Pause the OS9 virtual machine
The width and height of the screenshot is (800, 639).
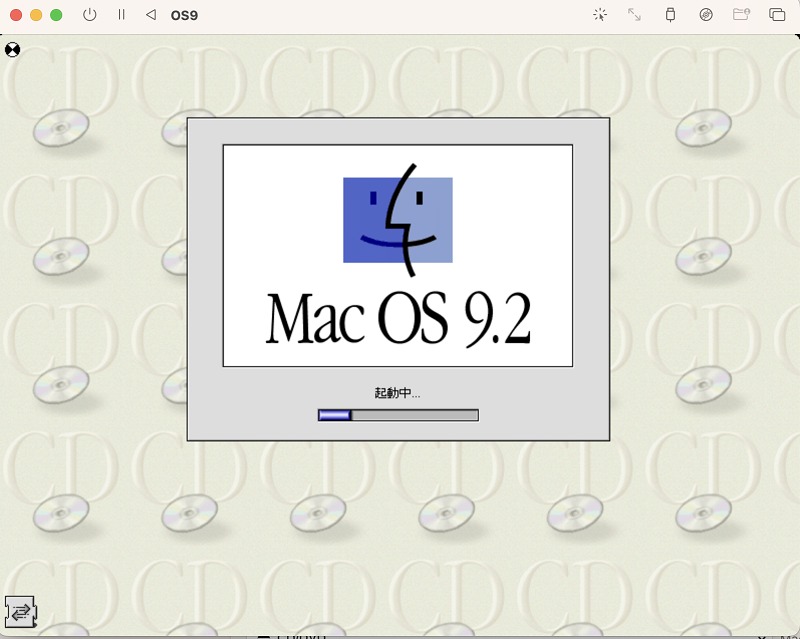coord(121,15)
